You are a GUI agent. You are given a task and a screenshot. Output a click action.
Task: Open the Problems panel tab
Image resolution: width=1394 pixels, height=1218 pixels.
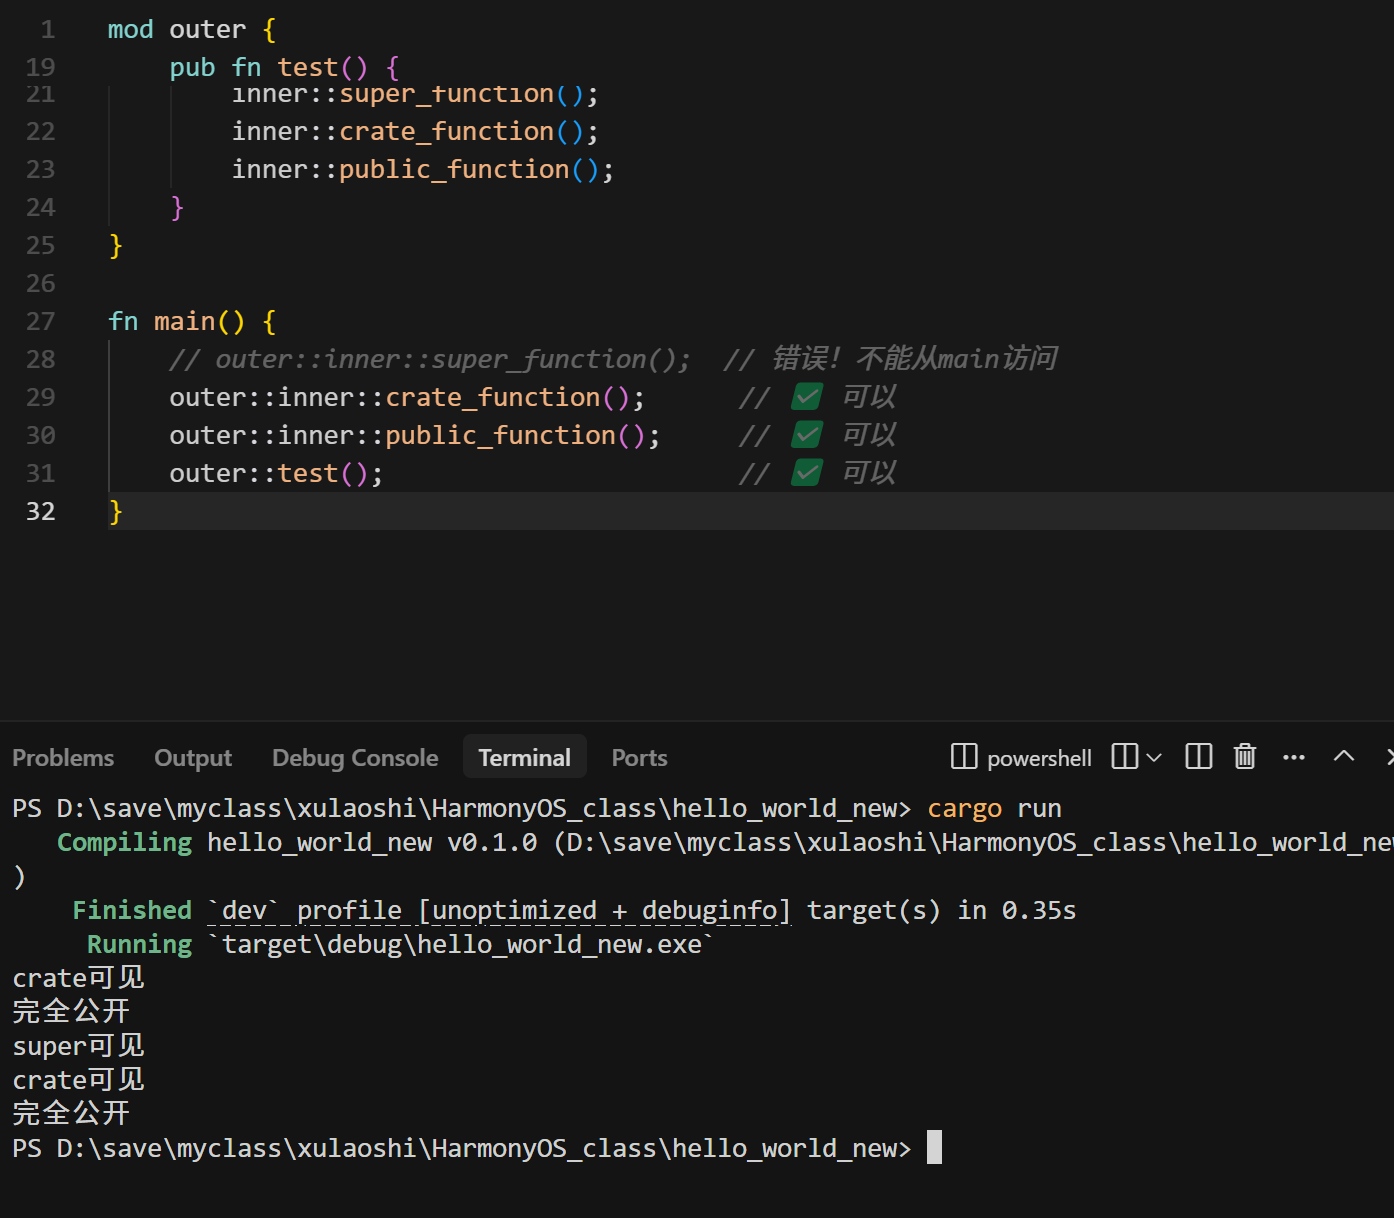coord(63,758)
